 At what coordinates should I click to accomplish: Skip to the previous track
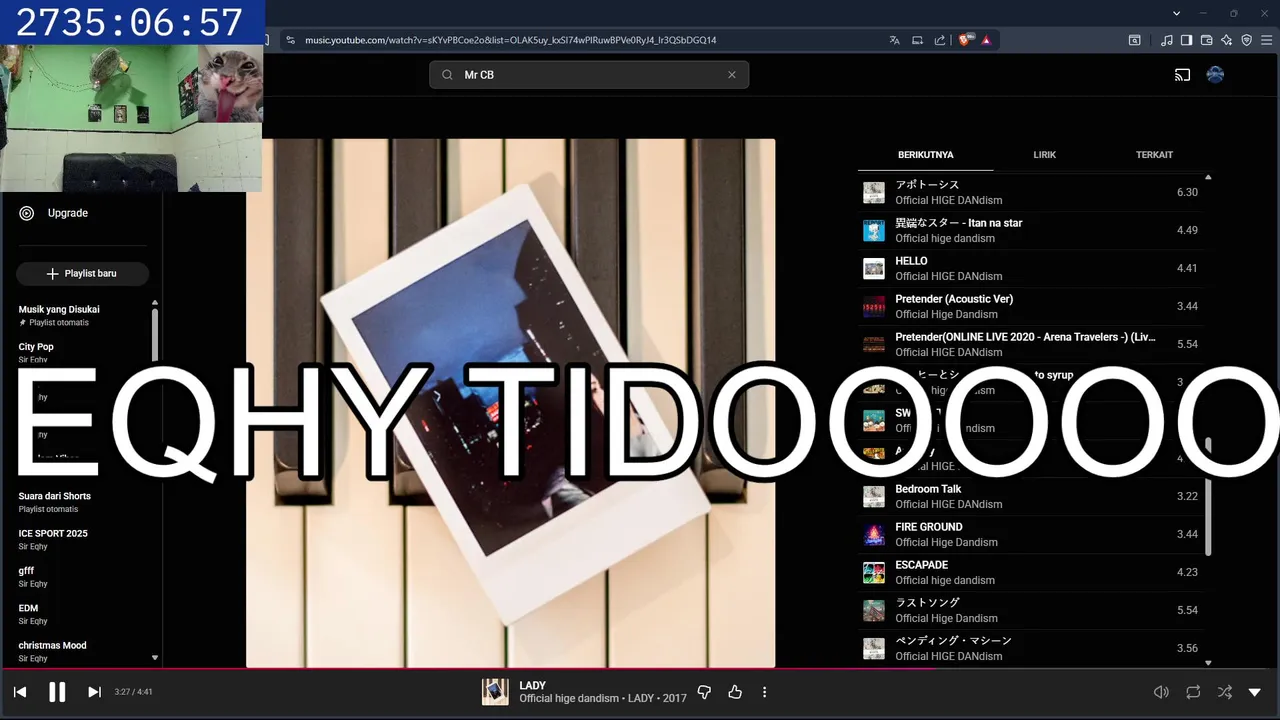point(20,692)
